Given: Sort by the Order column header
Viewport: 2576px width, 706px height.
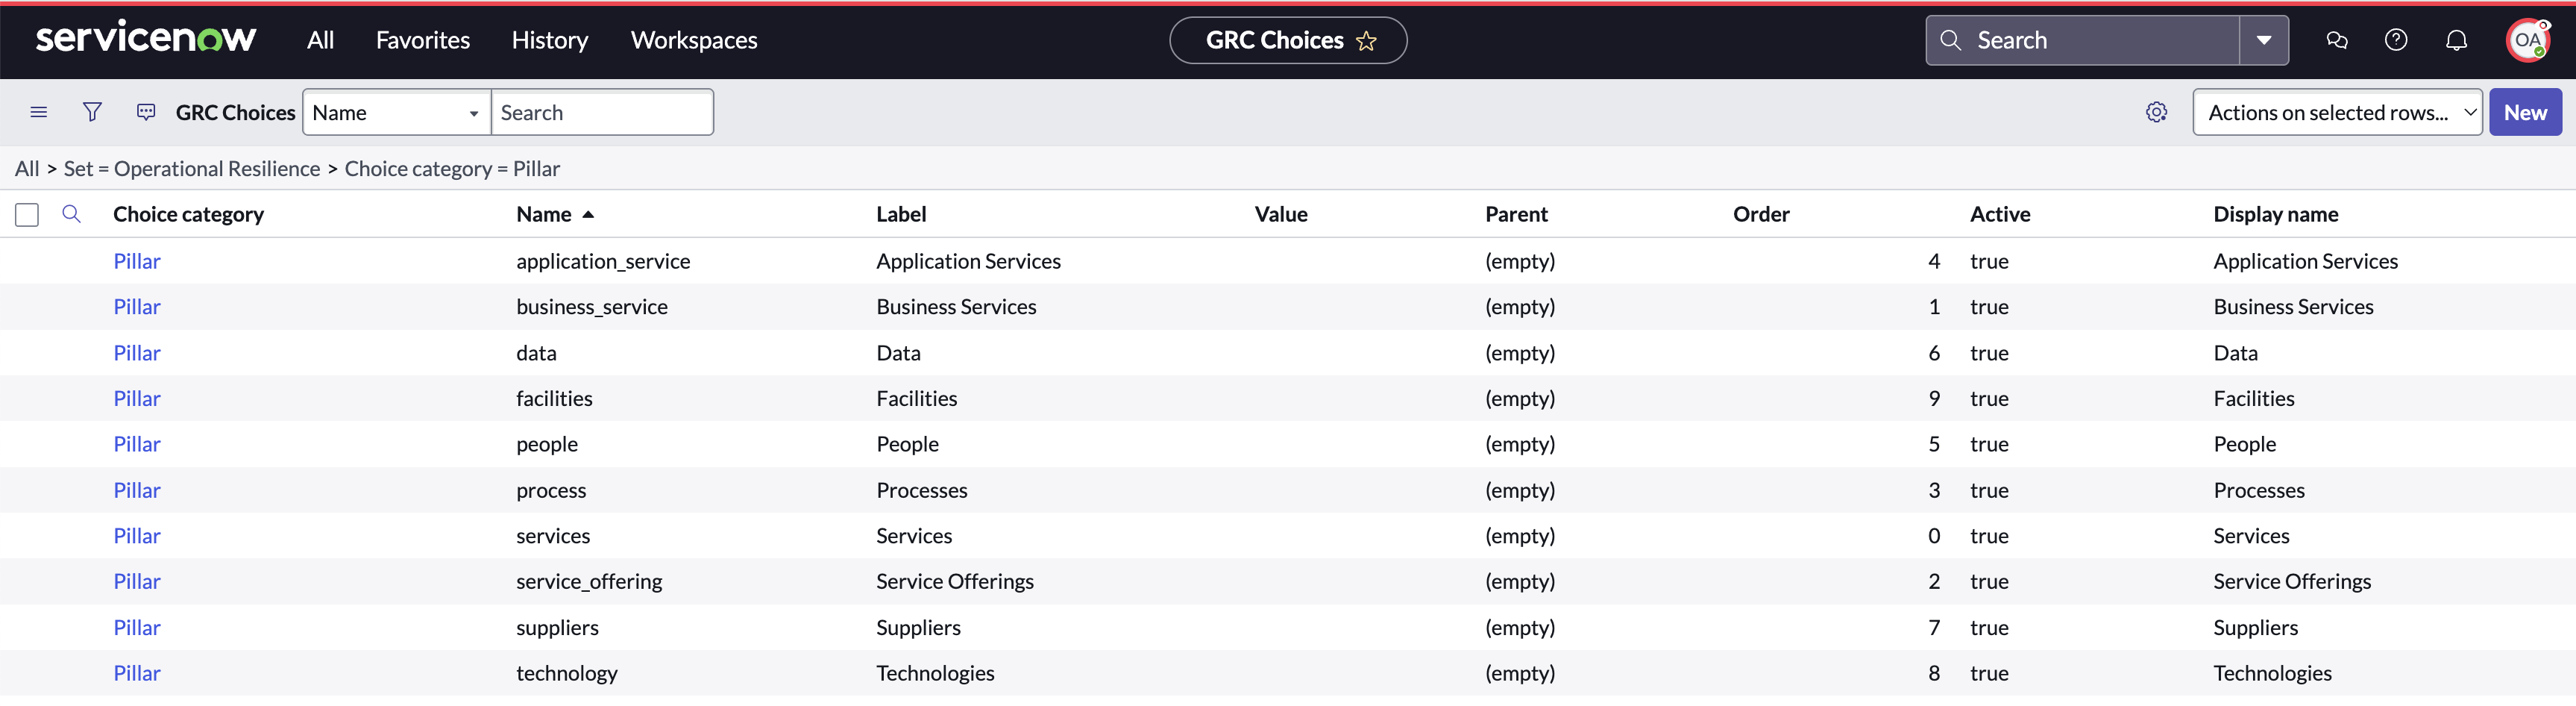Looking at the screenshot, I should tap(1761, 214).
